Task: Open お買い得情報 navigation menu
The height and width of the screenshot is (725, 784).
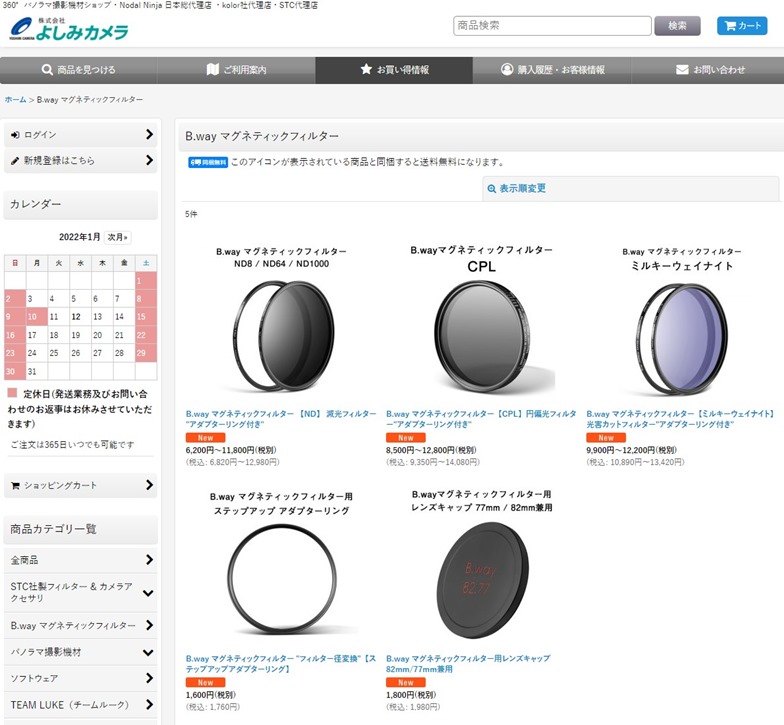Action: click(394, 70)
